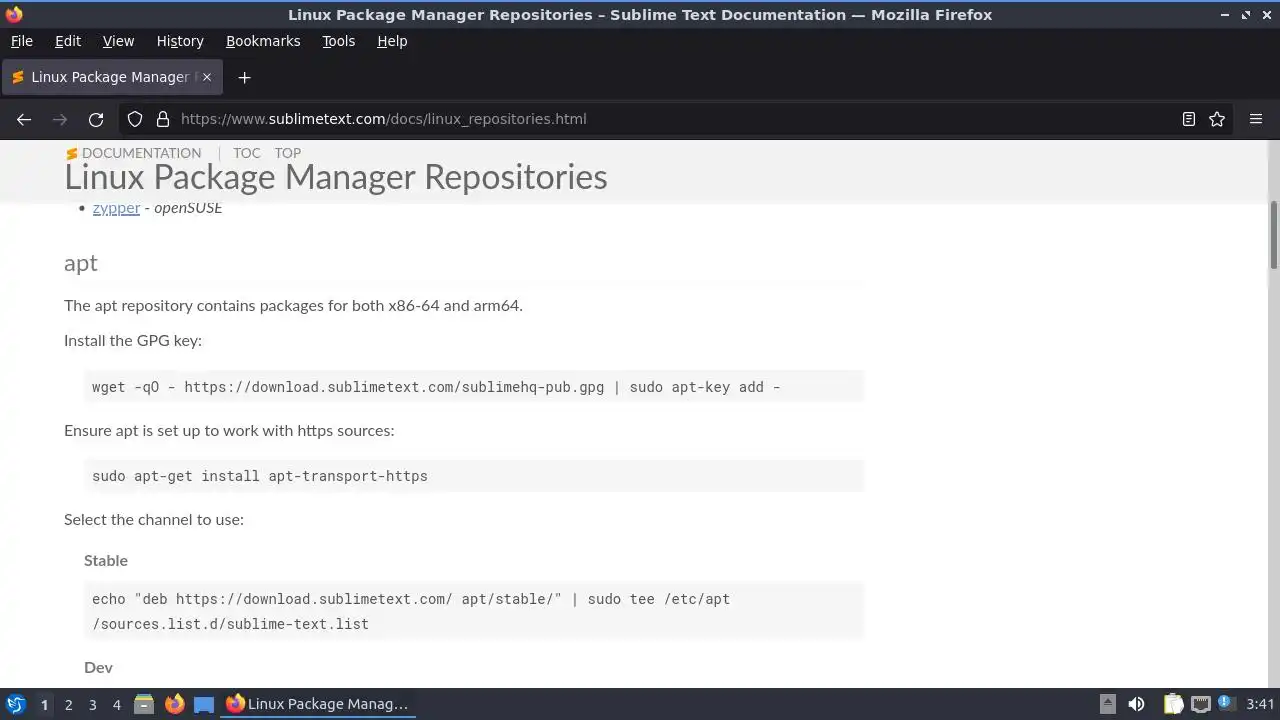Open the Firefox hamburger menu
The height and width of the screenshot is (720, 1280).
tap(1256, 119)
